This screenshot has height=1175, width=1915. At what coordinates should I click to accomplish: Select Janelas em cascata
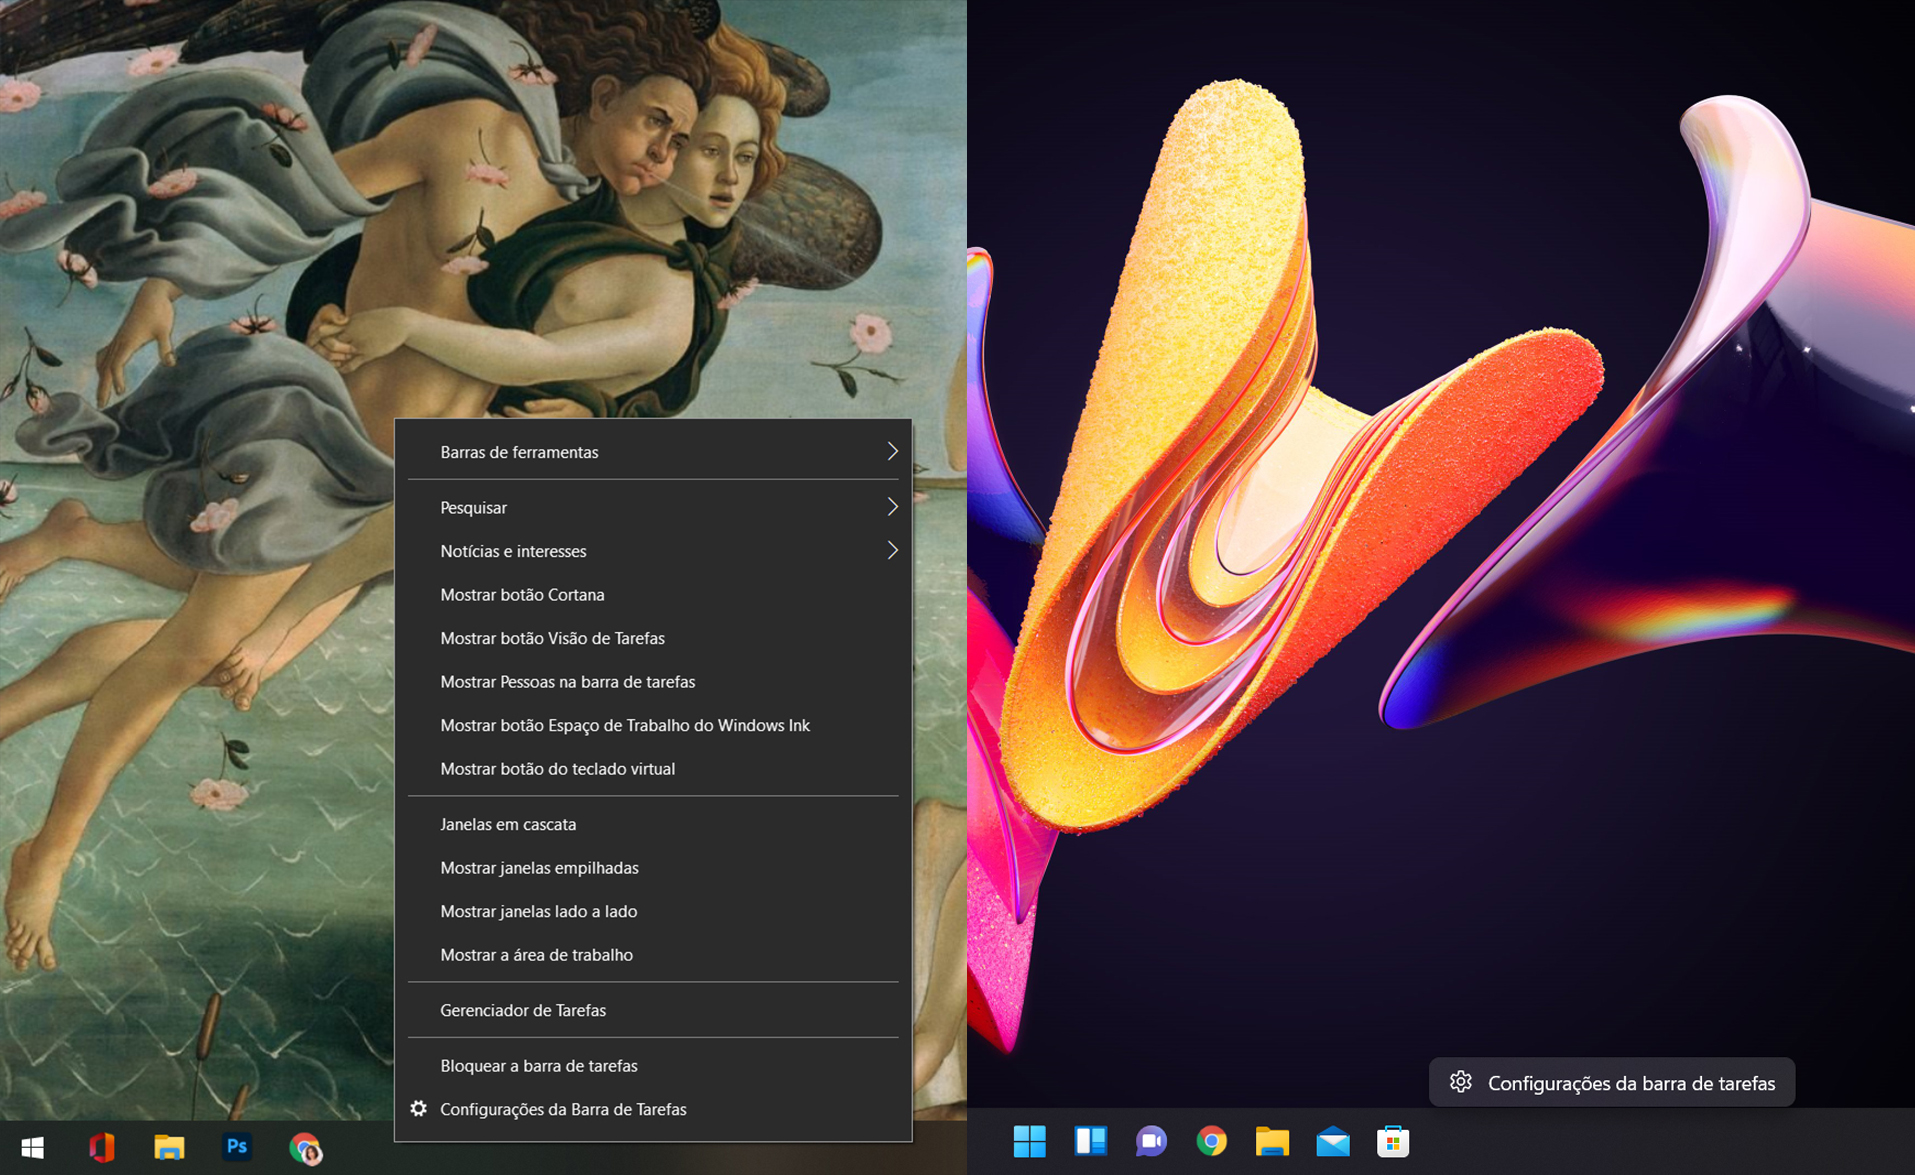pyautogui.click(x=653, y=824)
